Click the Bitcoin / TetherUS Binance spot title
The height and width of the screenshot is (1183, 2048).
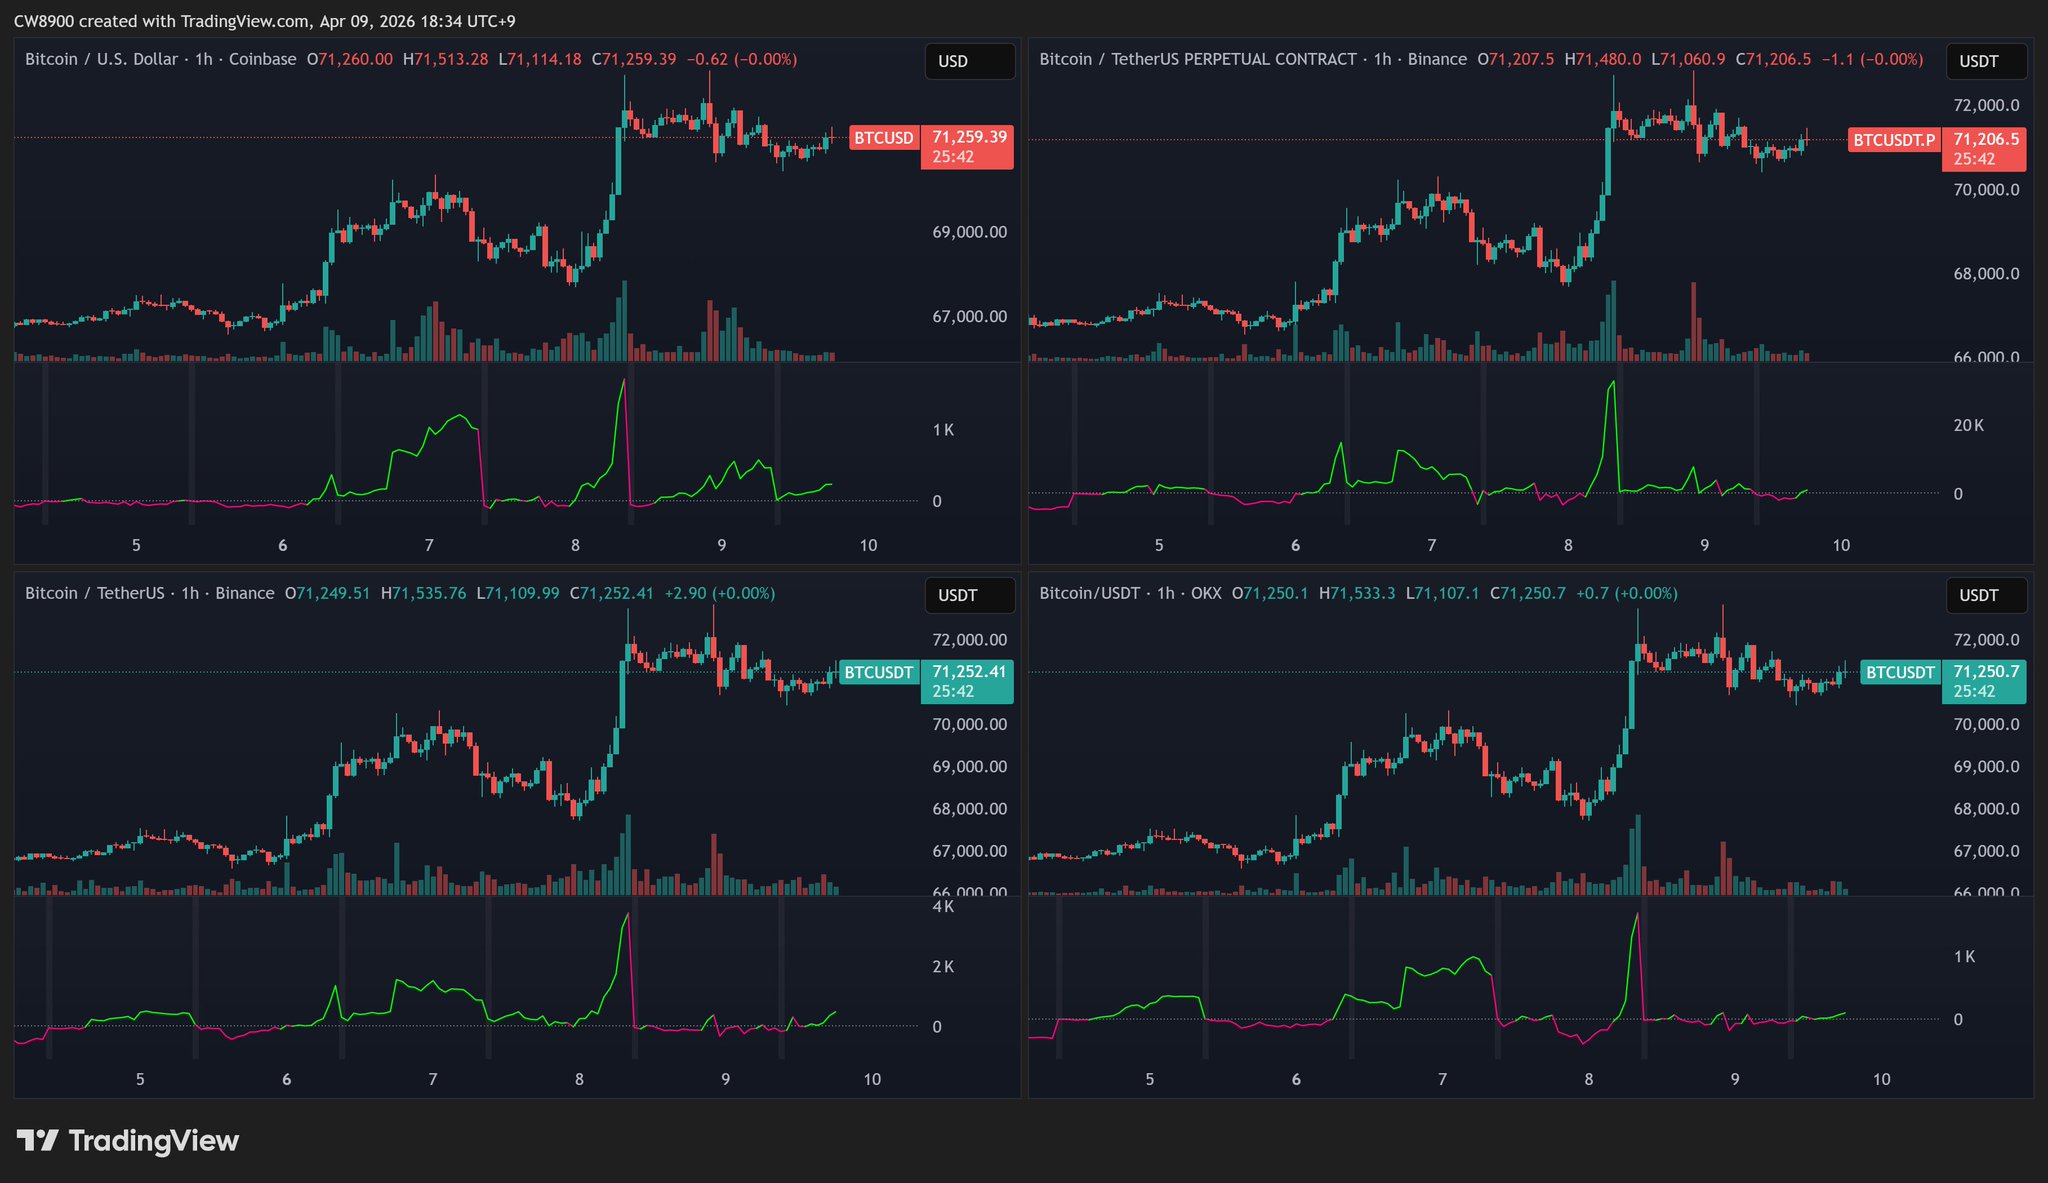click(x=149, y=593)
